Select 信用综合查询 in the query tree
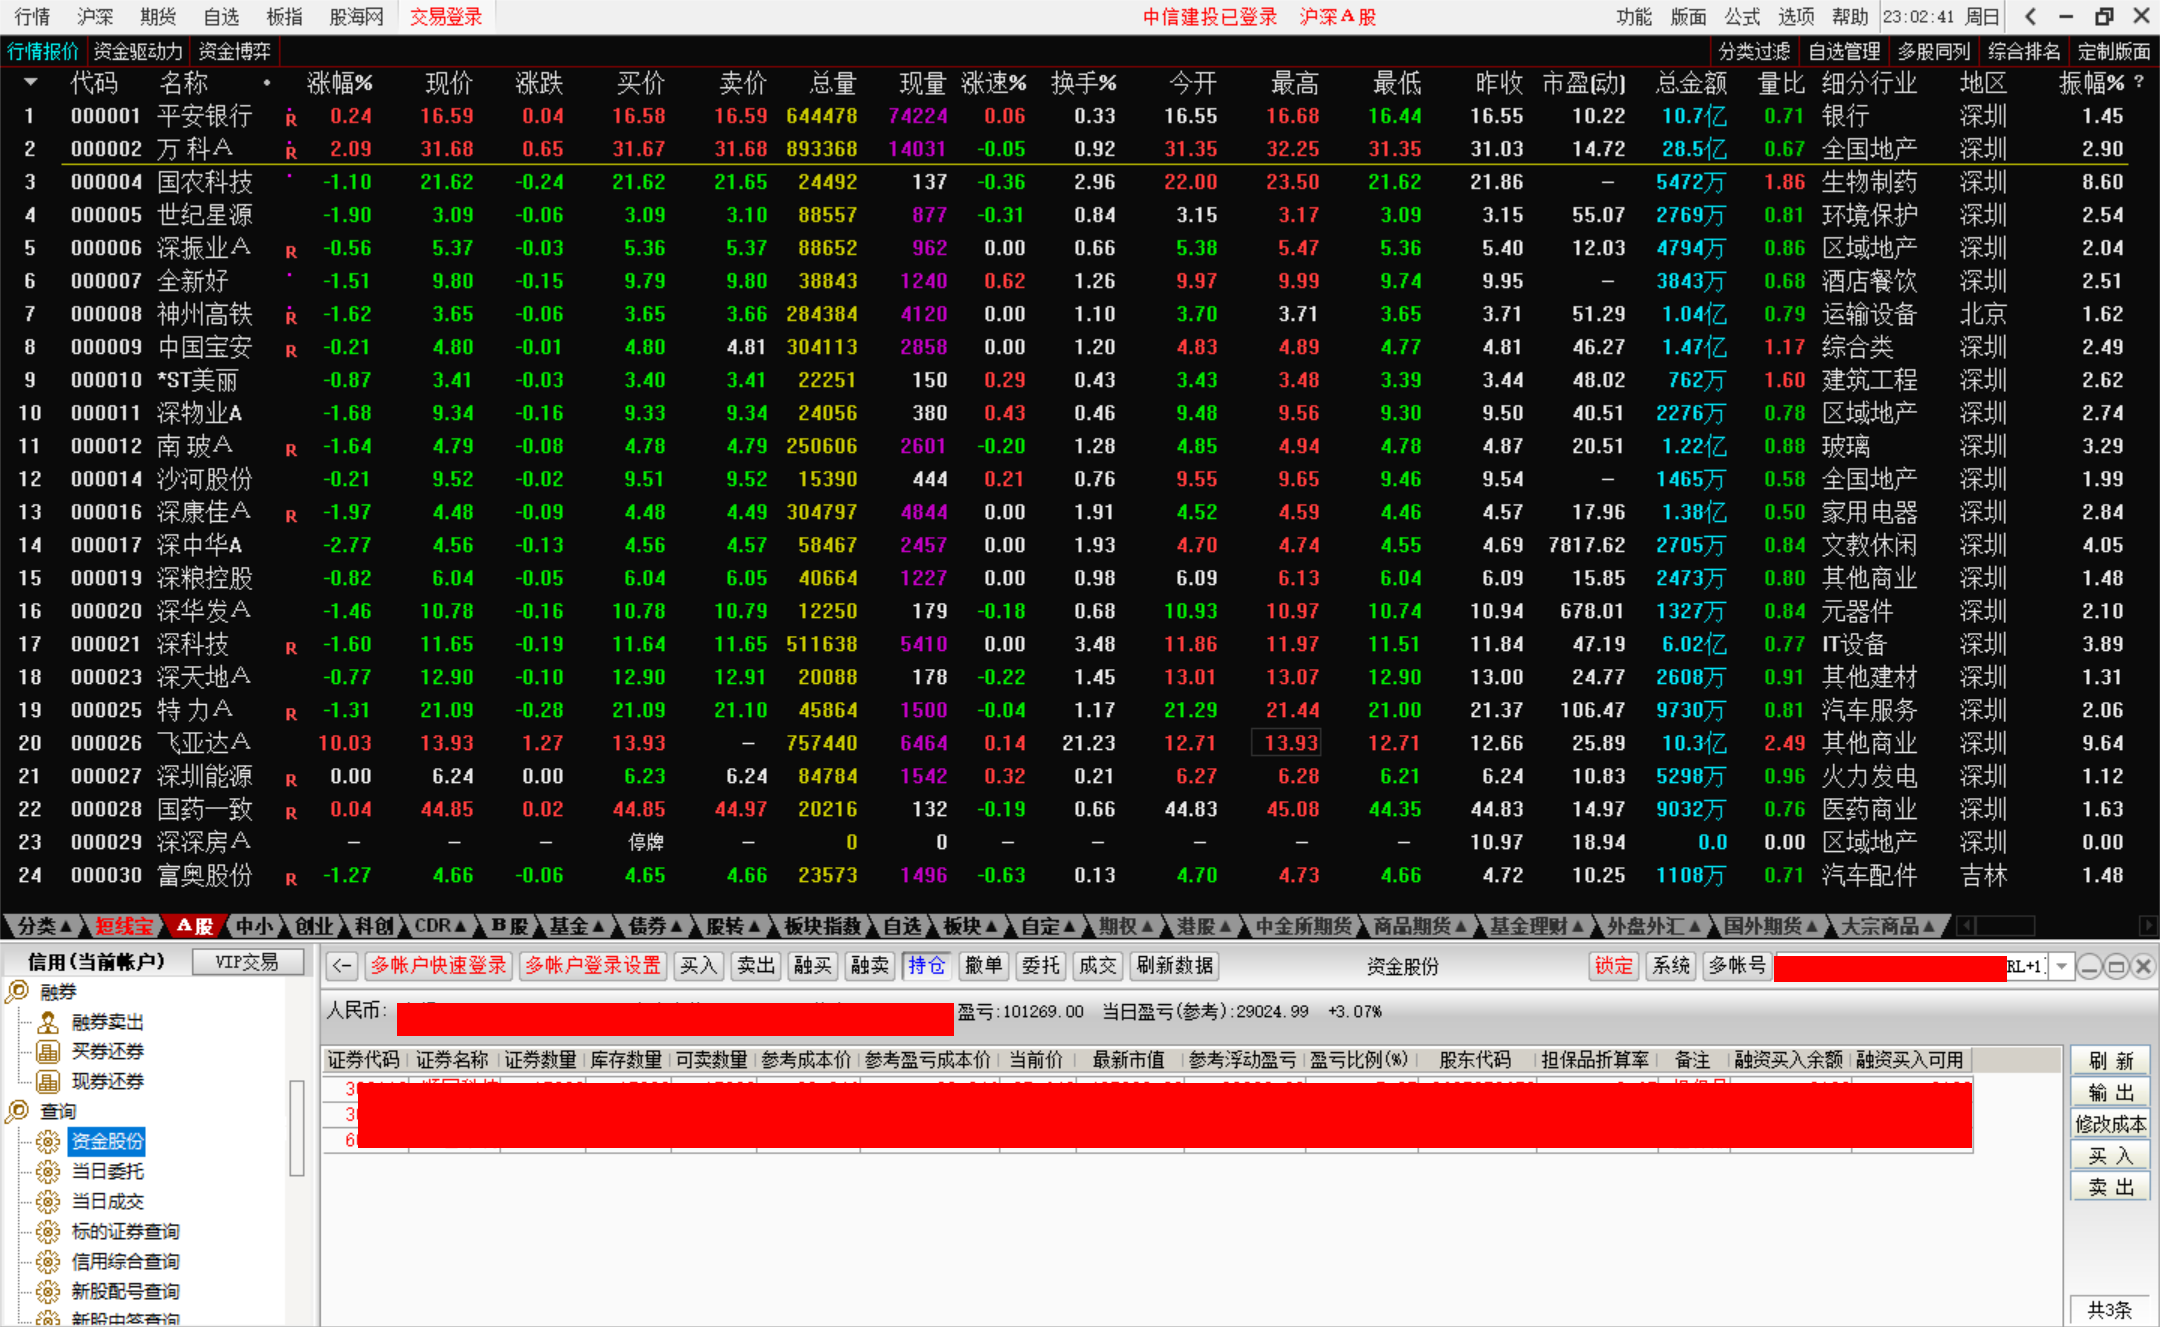 point(126,1261)
